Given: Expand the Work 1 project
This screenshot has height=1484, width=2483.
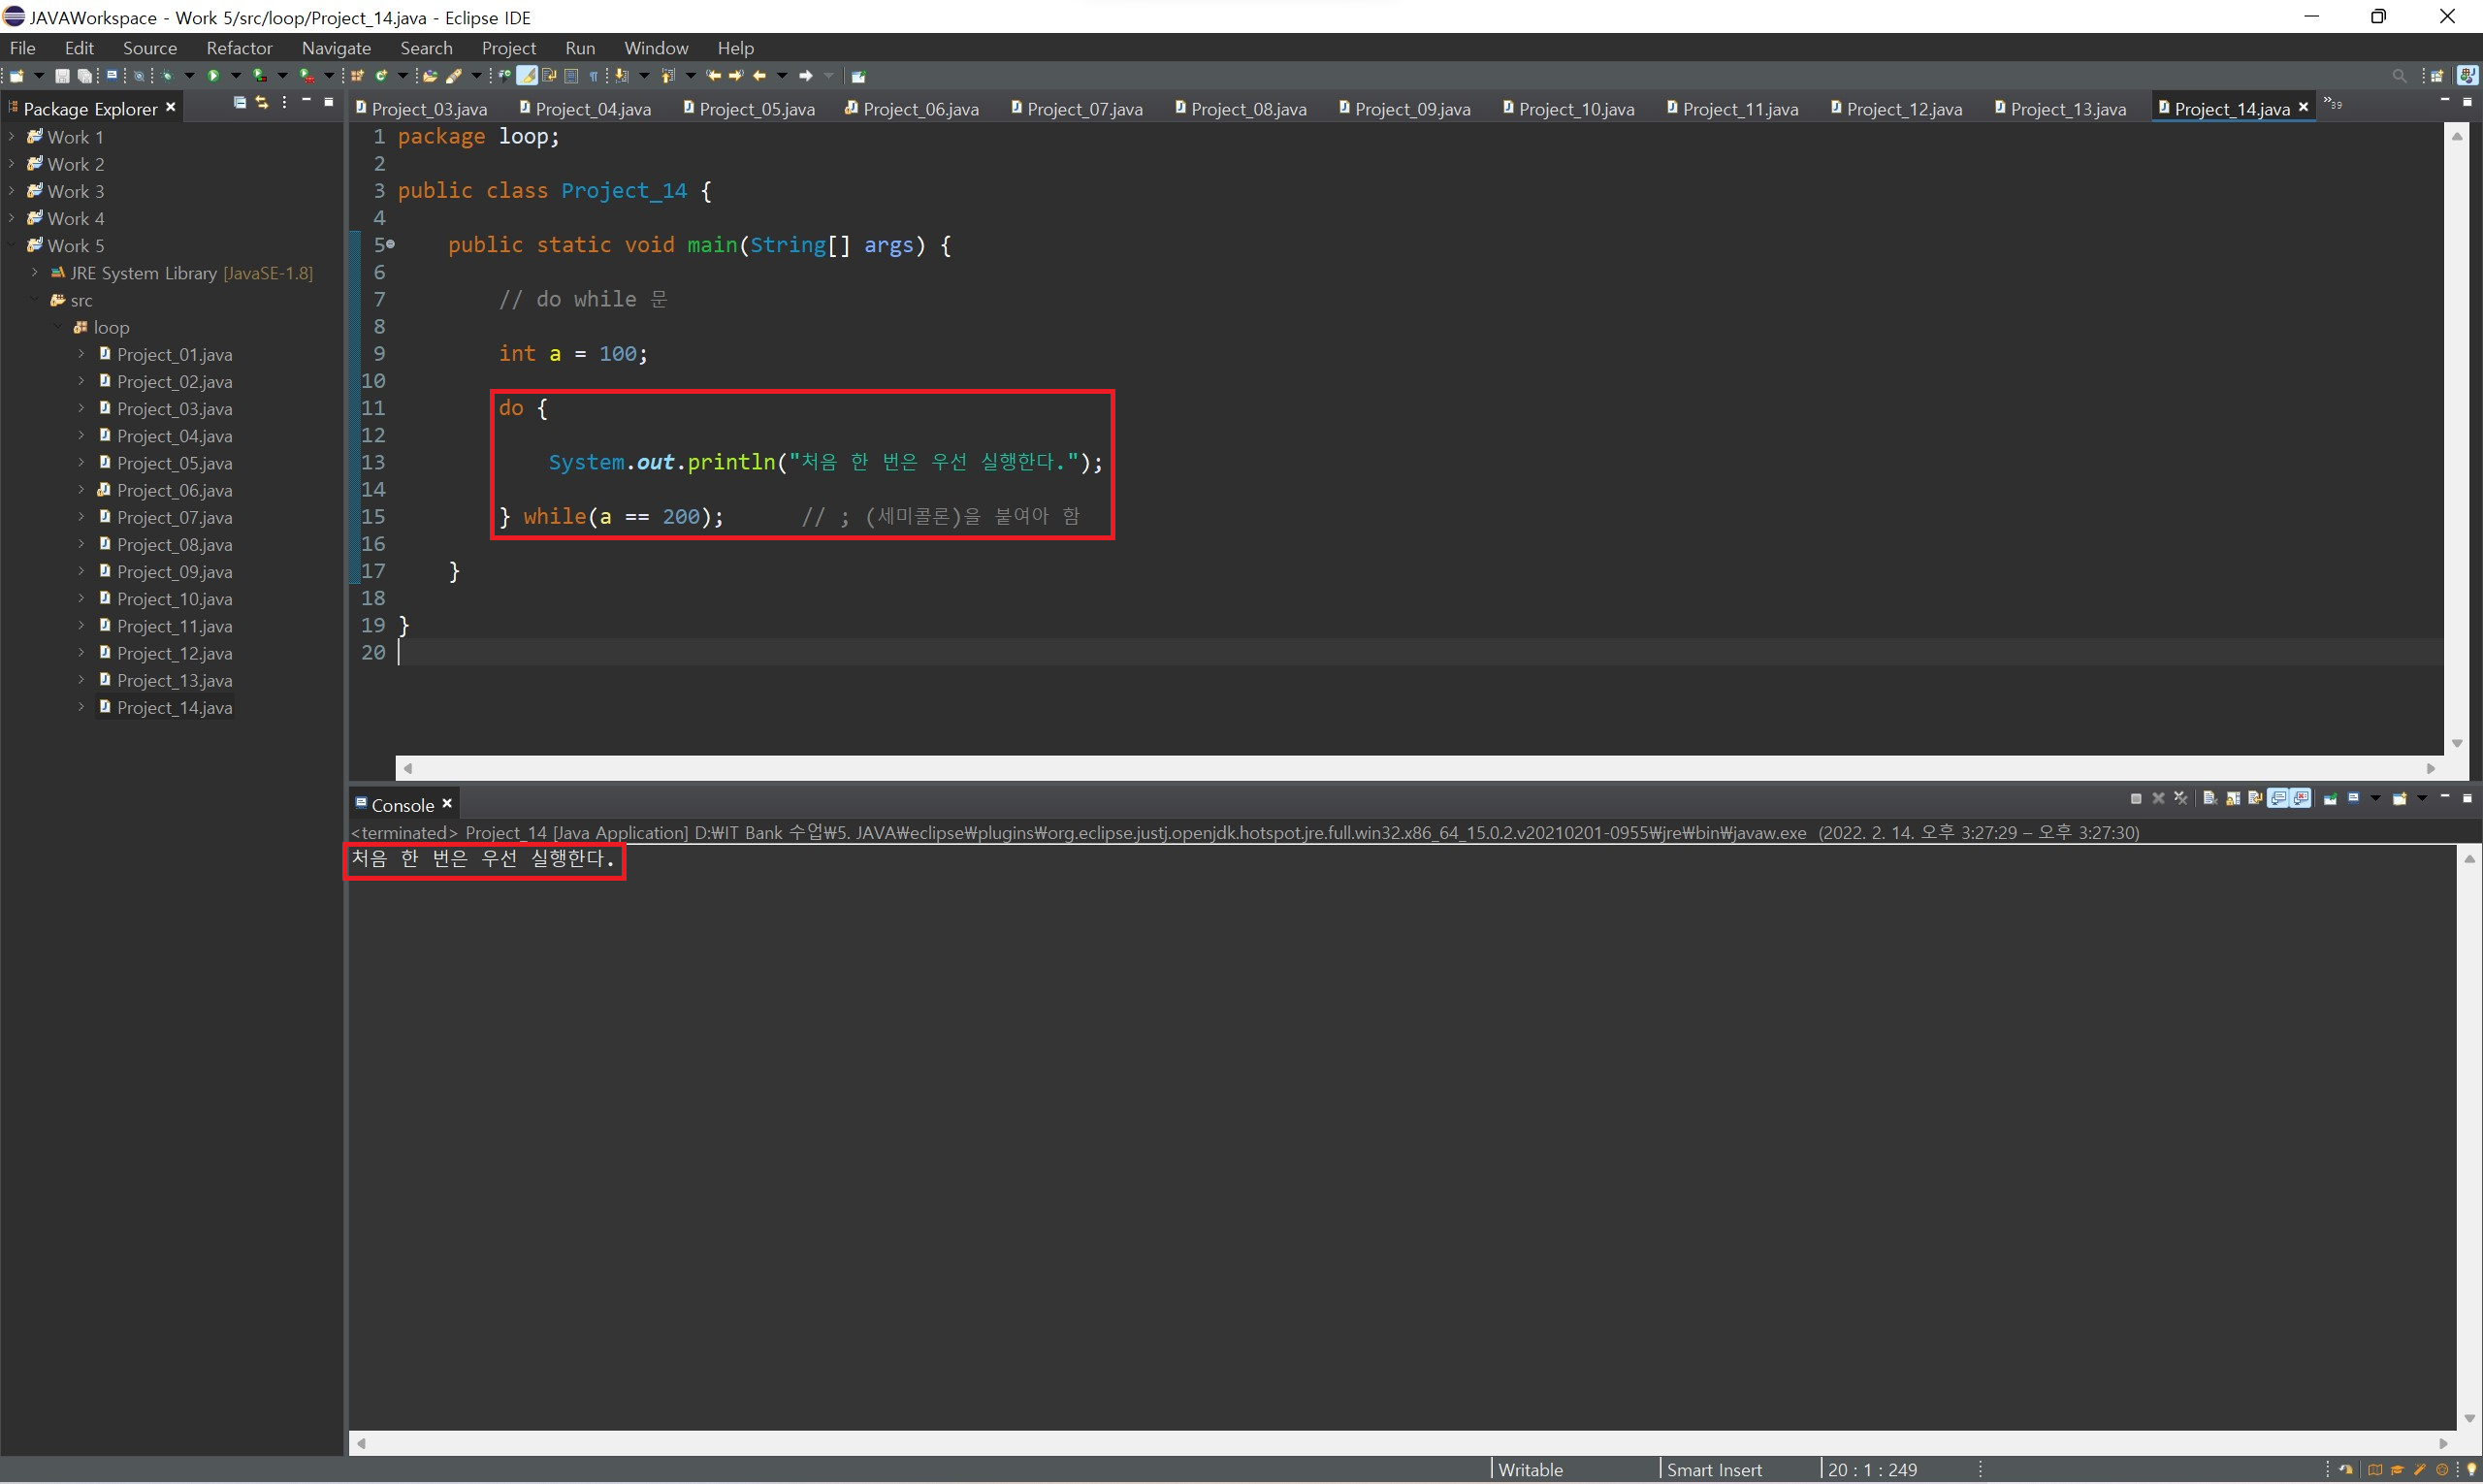Looking at the screenshot, I should coord(12,137).
